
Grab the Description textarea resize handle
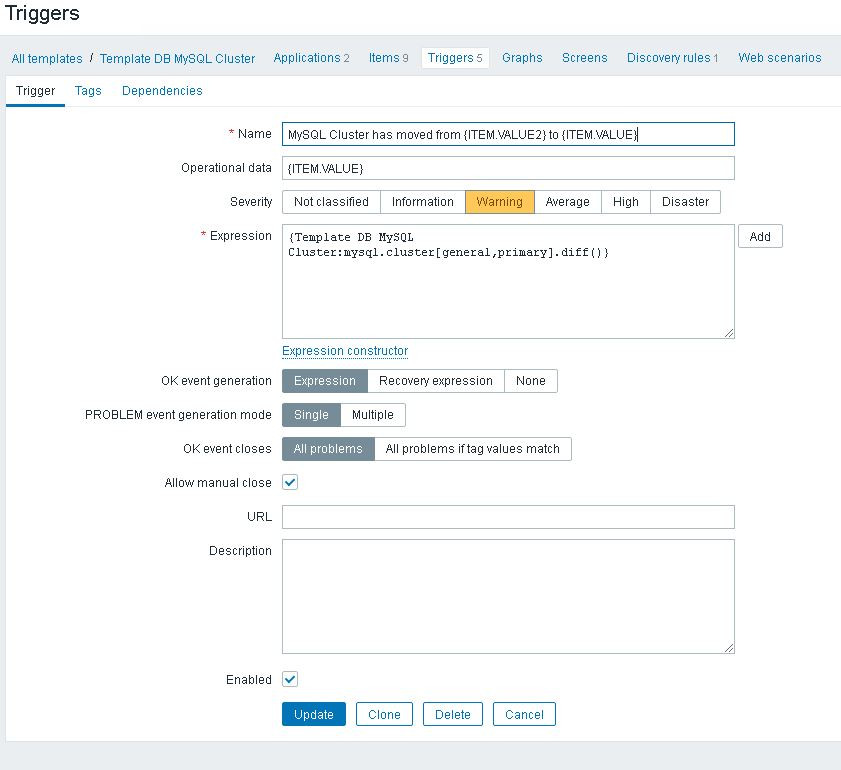tap(729, 648)
